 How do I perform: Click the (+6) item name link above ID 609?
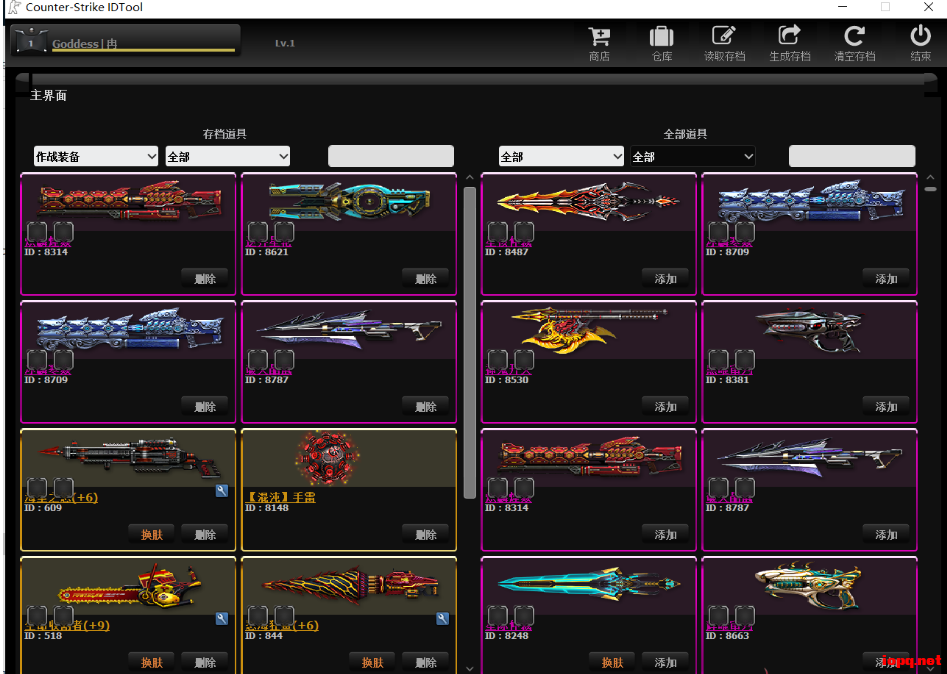point(61,497)
